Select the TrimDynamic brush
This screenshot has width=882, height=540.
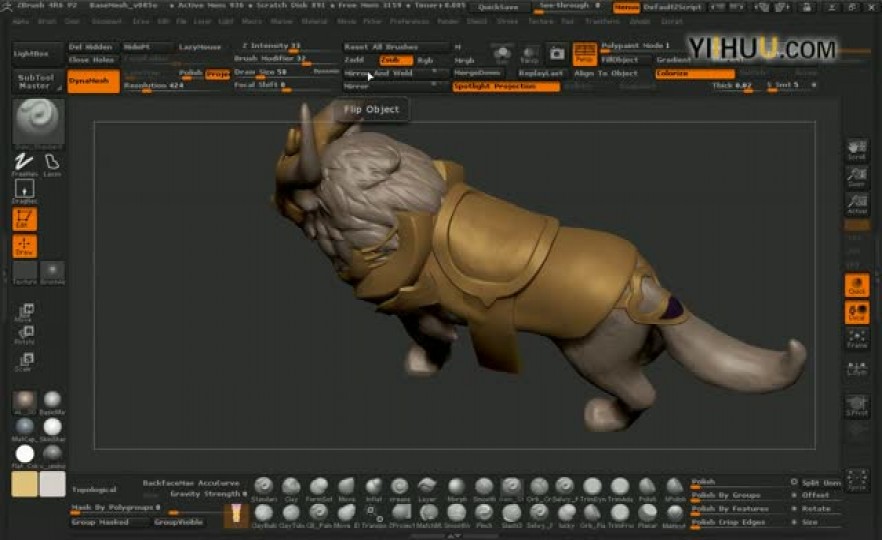click(592, 488)
